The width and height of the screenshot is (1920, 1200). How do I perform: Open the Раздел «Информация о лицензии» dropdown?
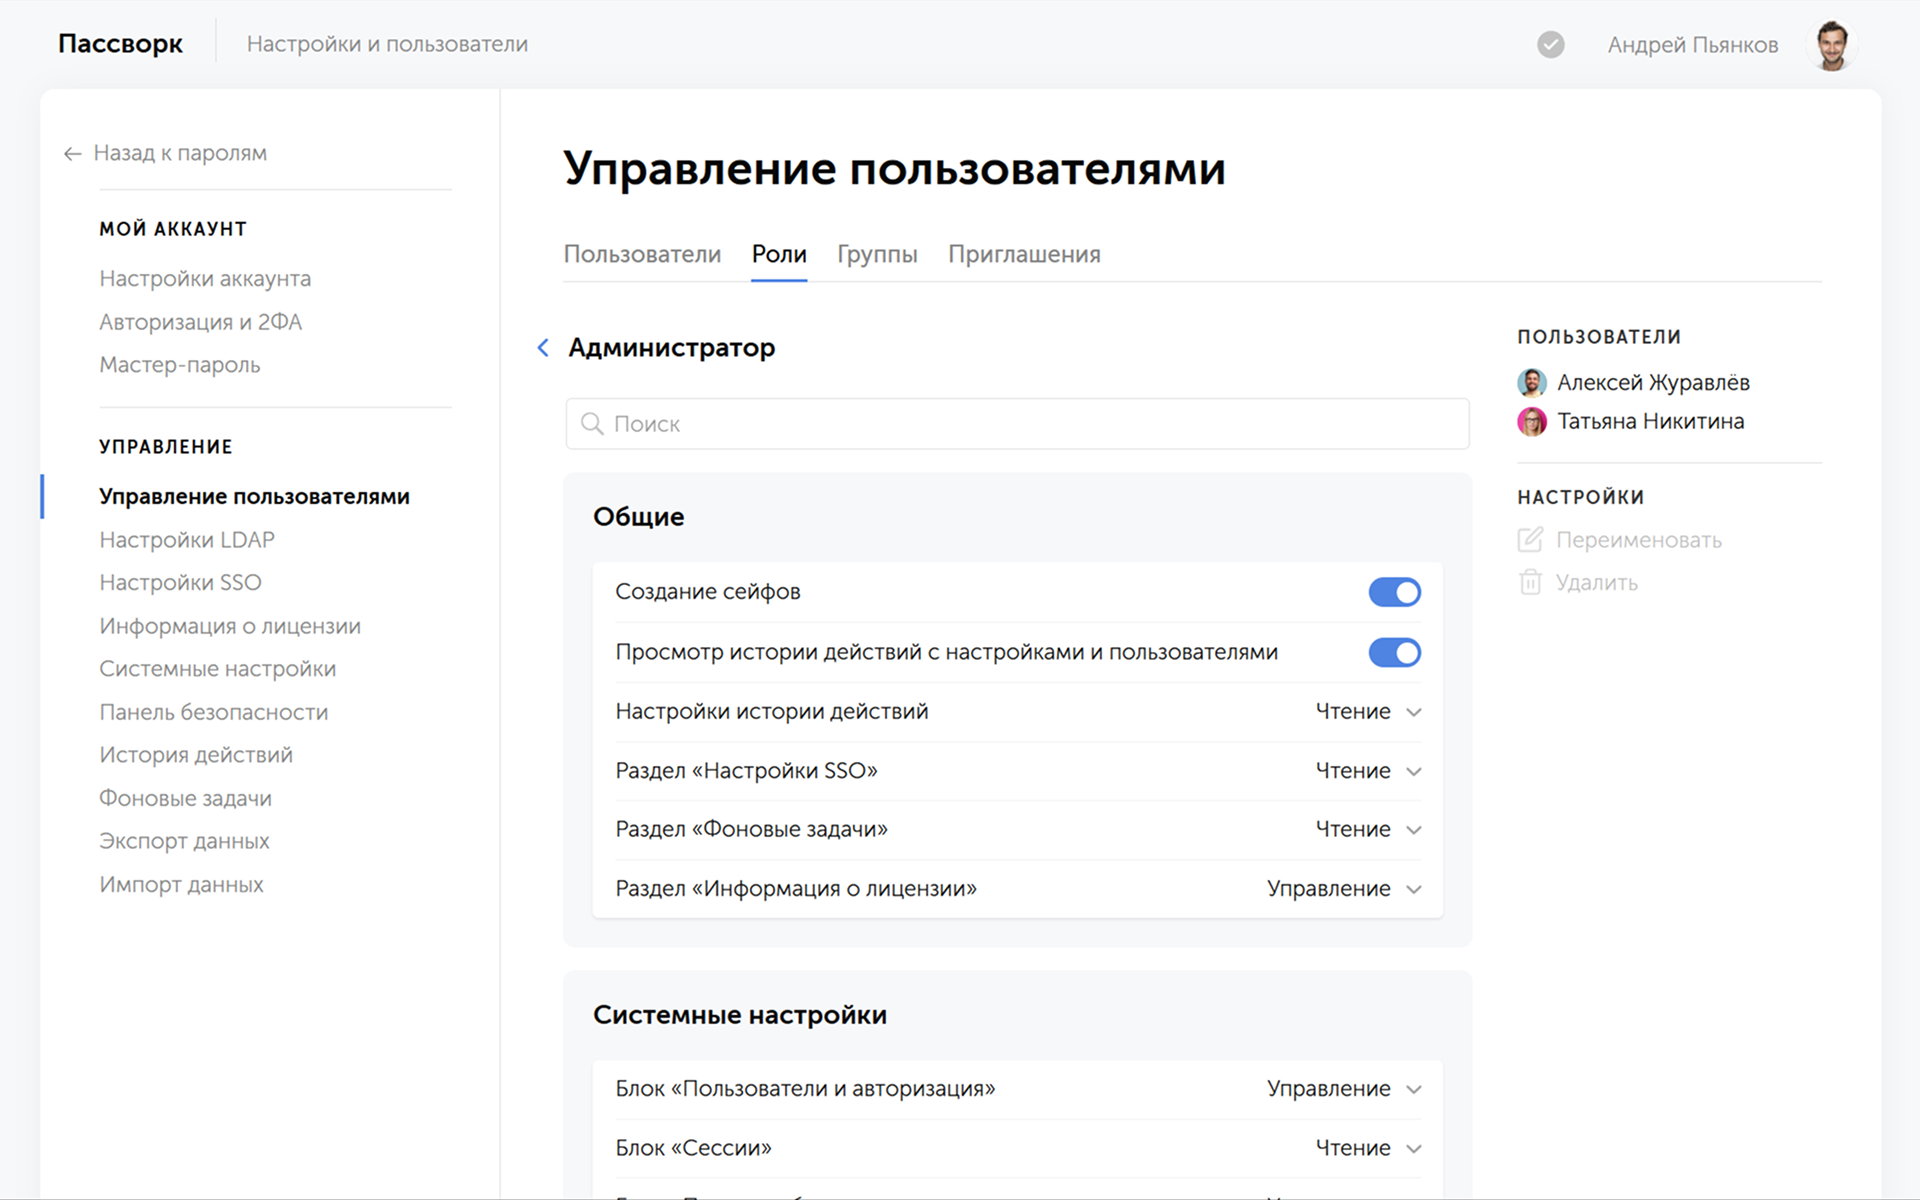coord(1343,889)
